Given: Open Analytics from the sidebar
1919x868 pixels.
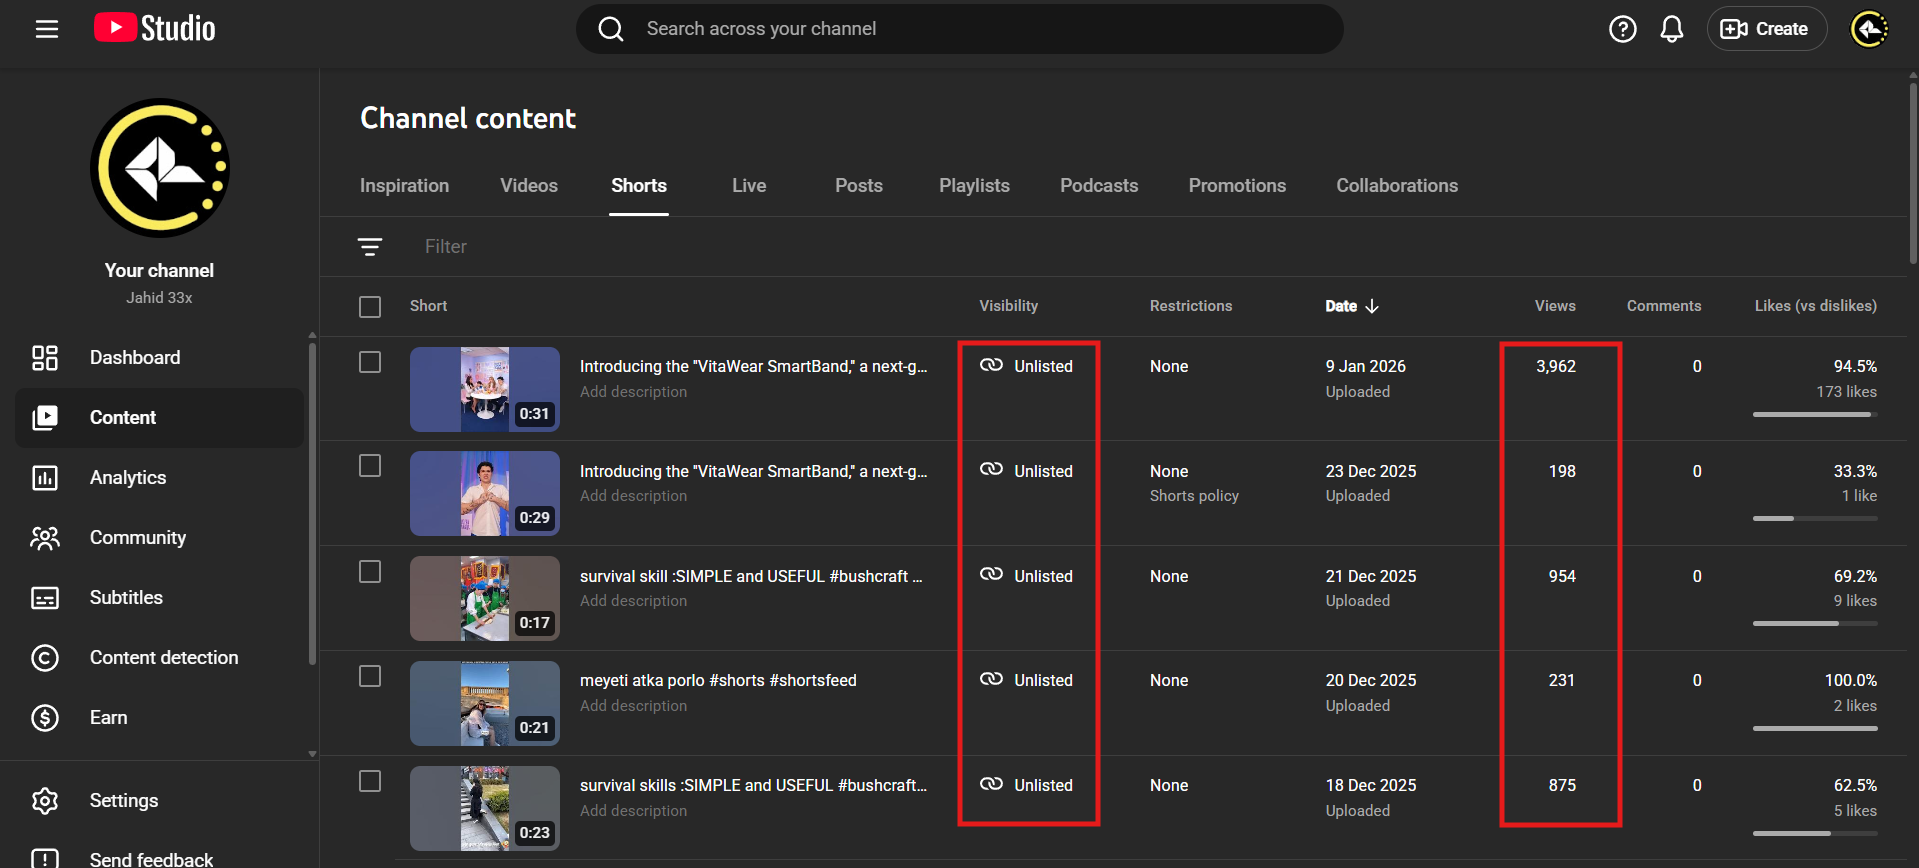Looking at the screenshot, I should click(x=128, y=478).
